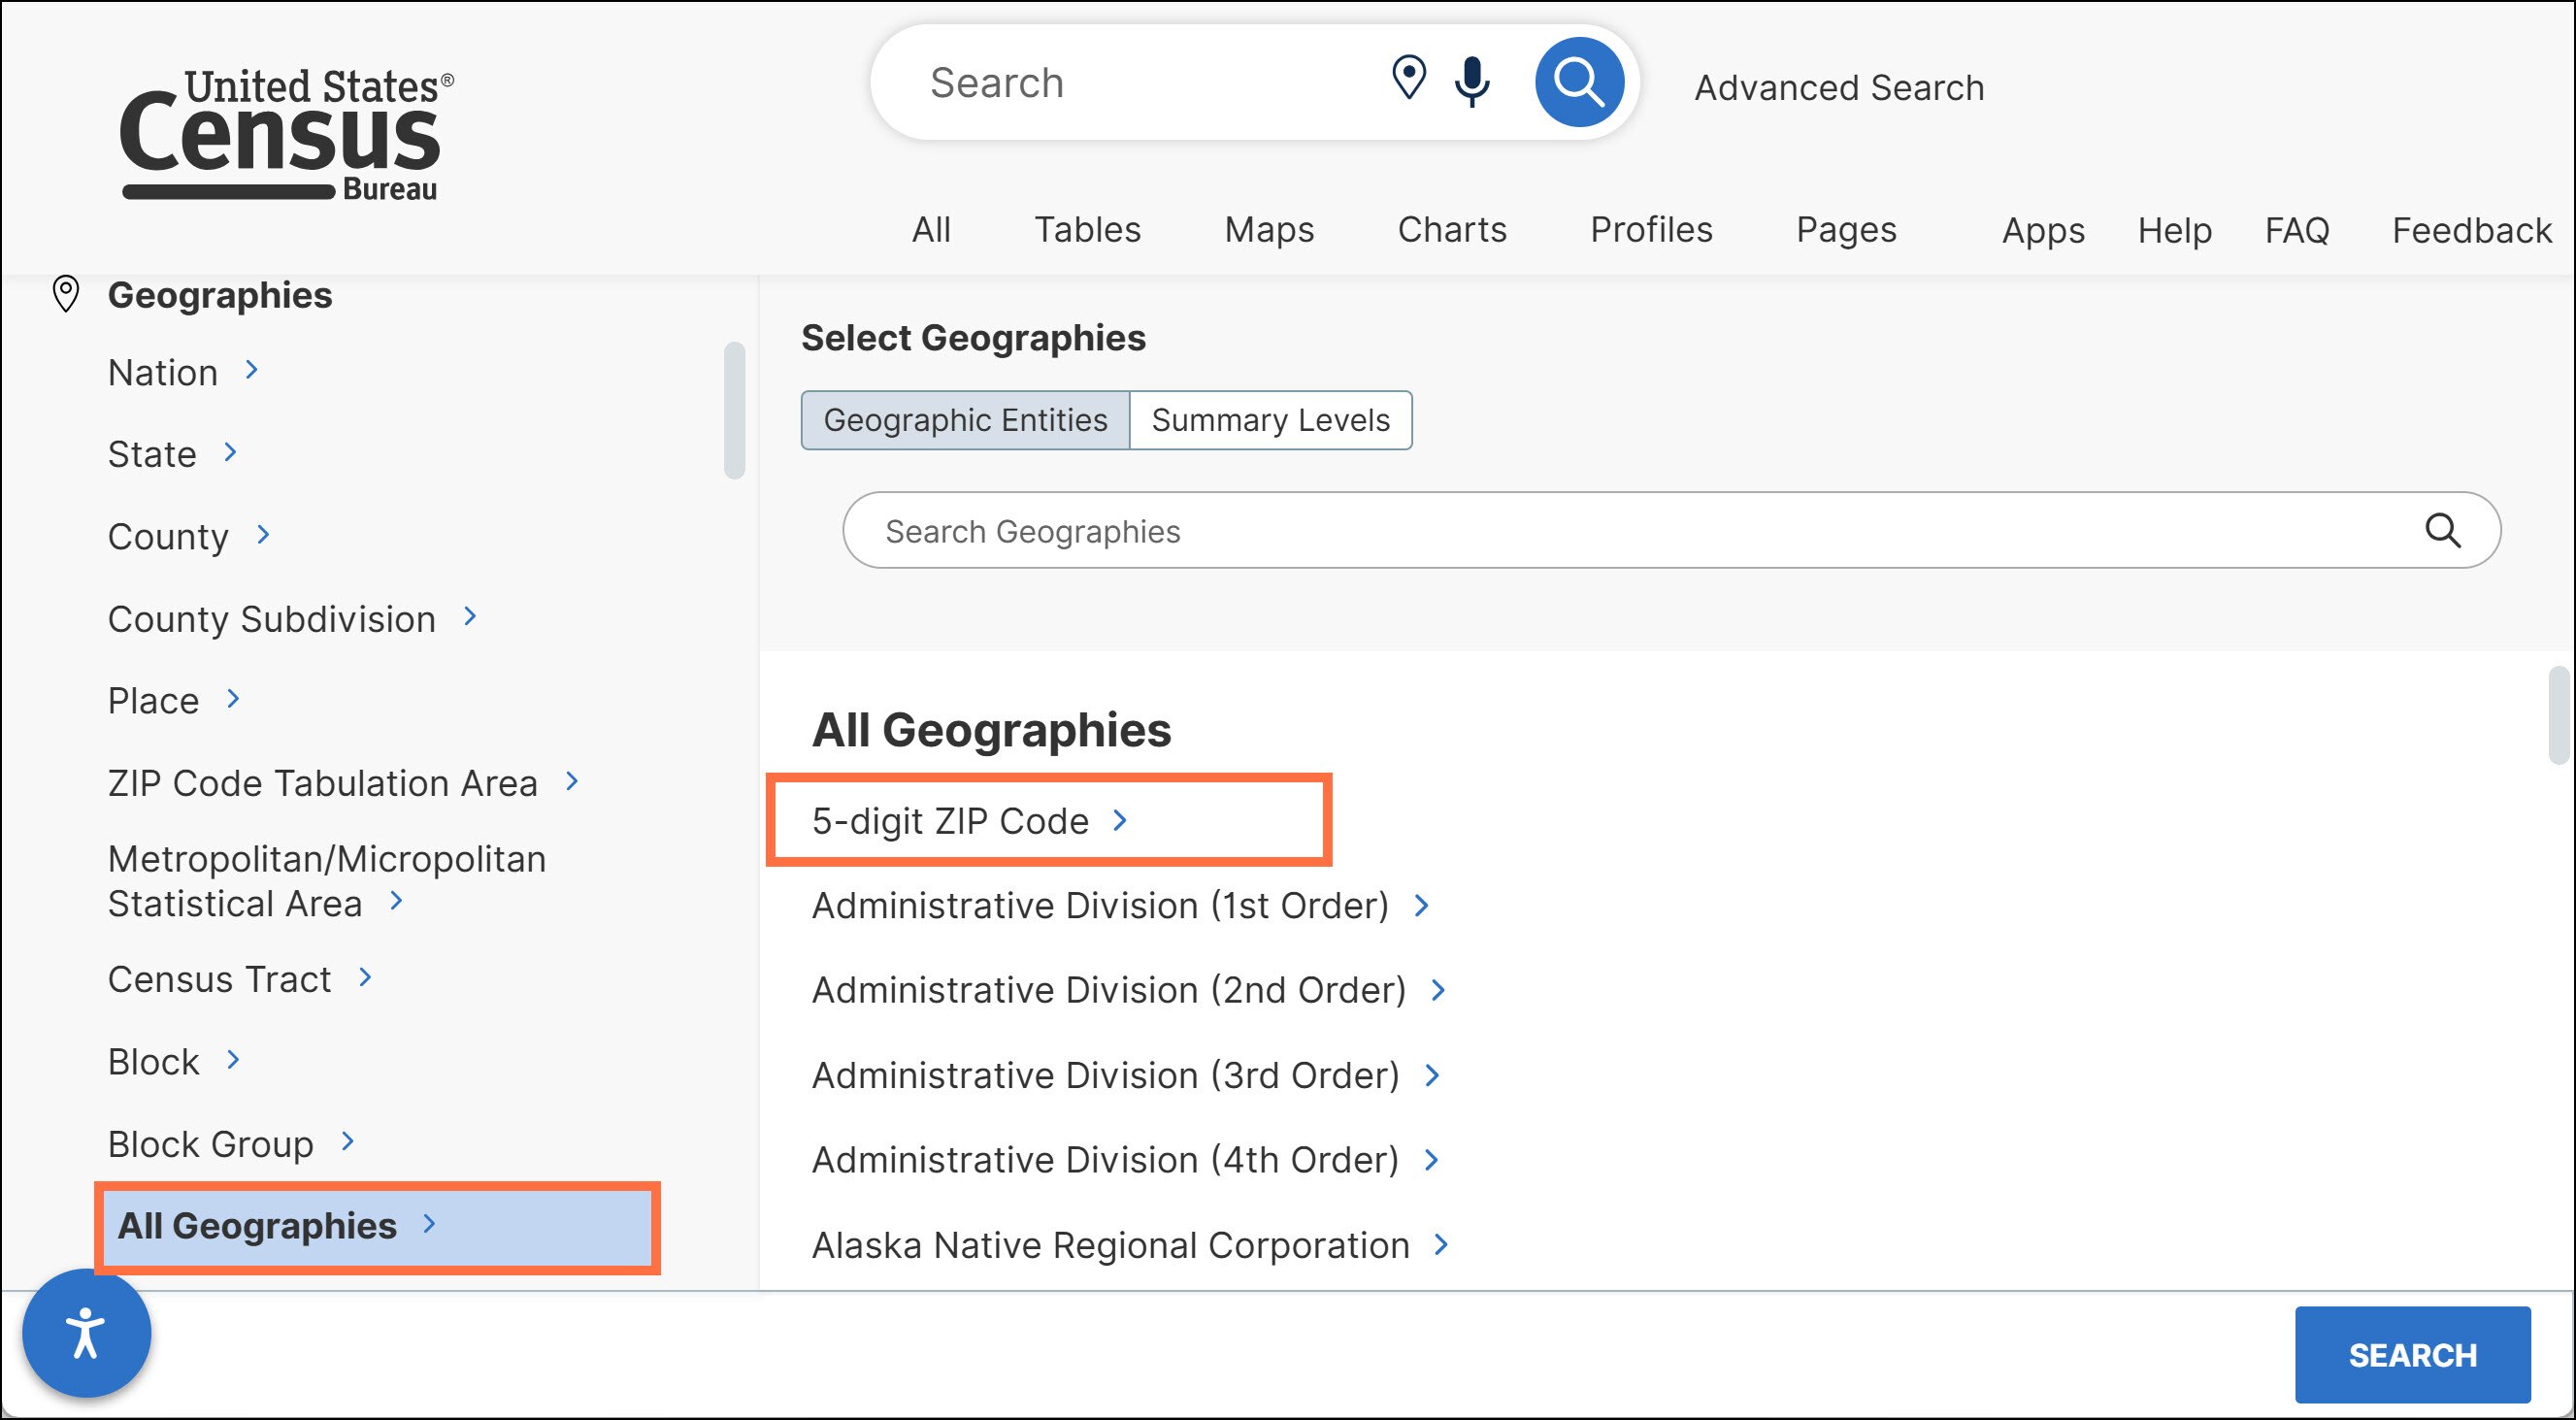The image size is (2576, 1420).
Task: Open 5-digit ZIP Code
Action: tap(970, 821)
